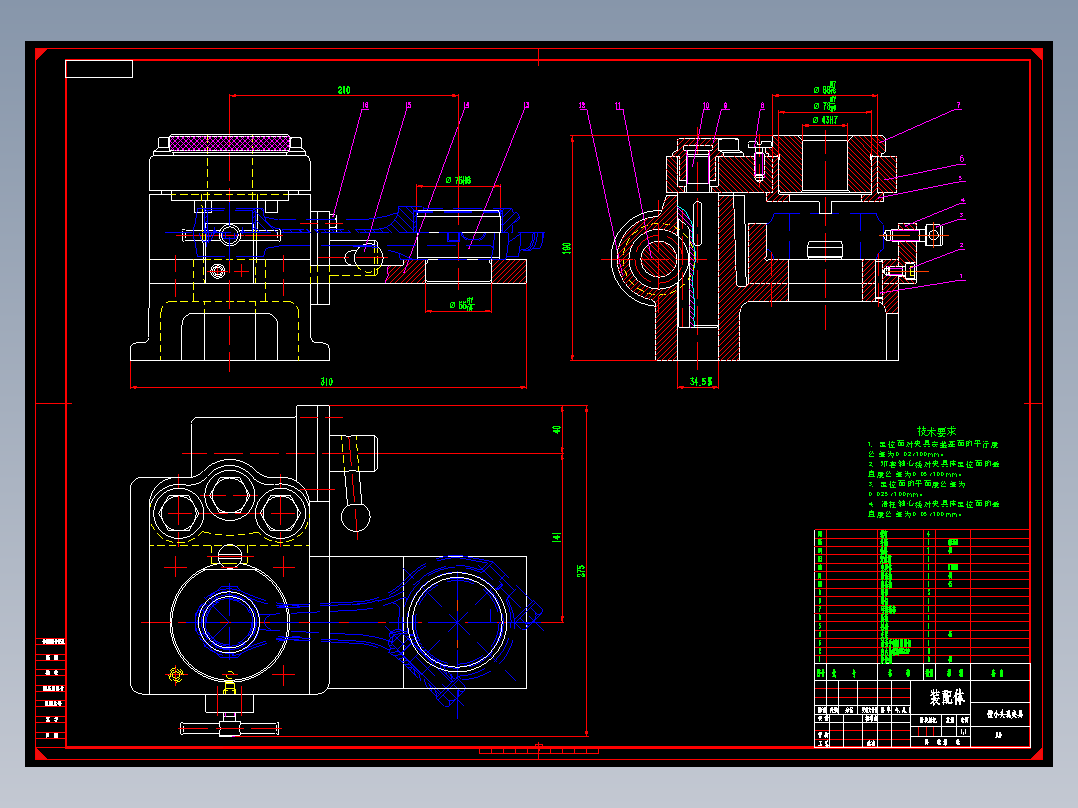Select the Ø88 diameter dimension in section view
The height and width of the screenshot is (808, 1078).
click(x=824, y=89)
